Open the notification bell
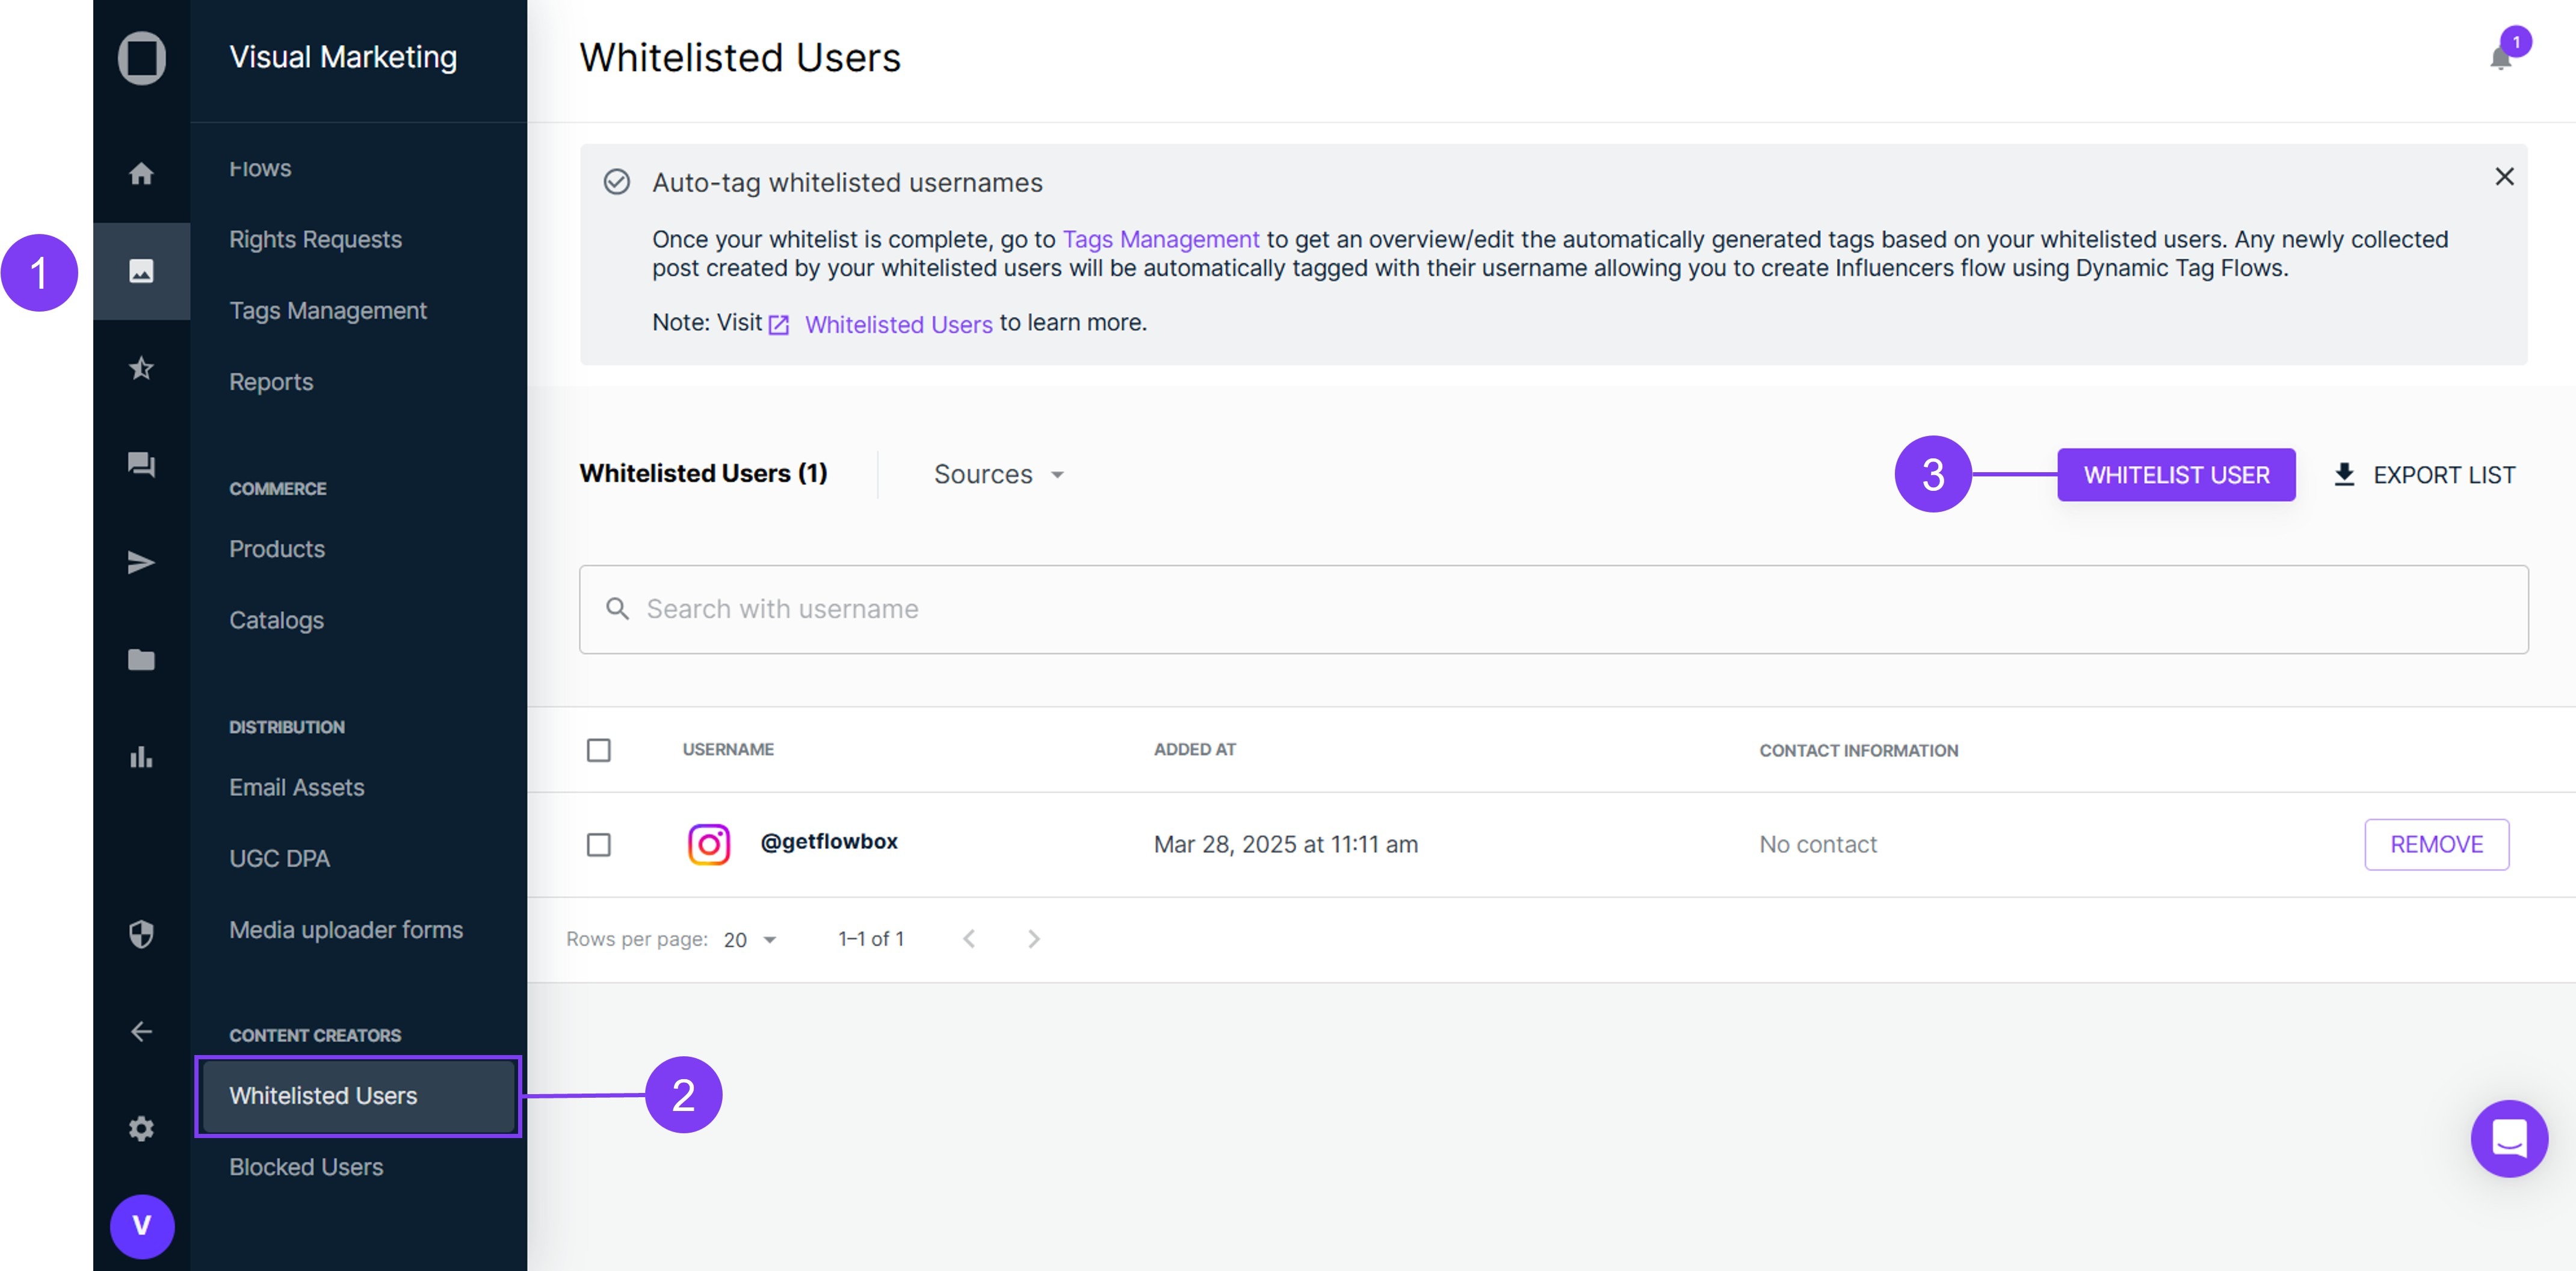The image size is (2576, 1271). coord(2501,58)
